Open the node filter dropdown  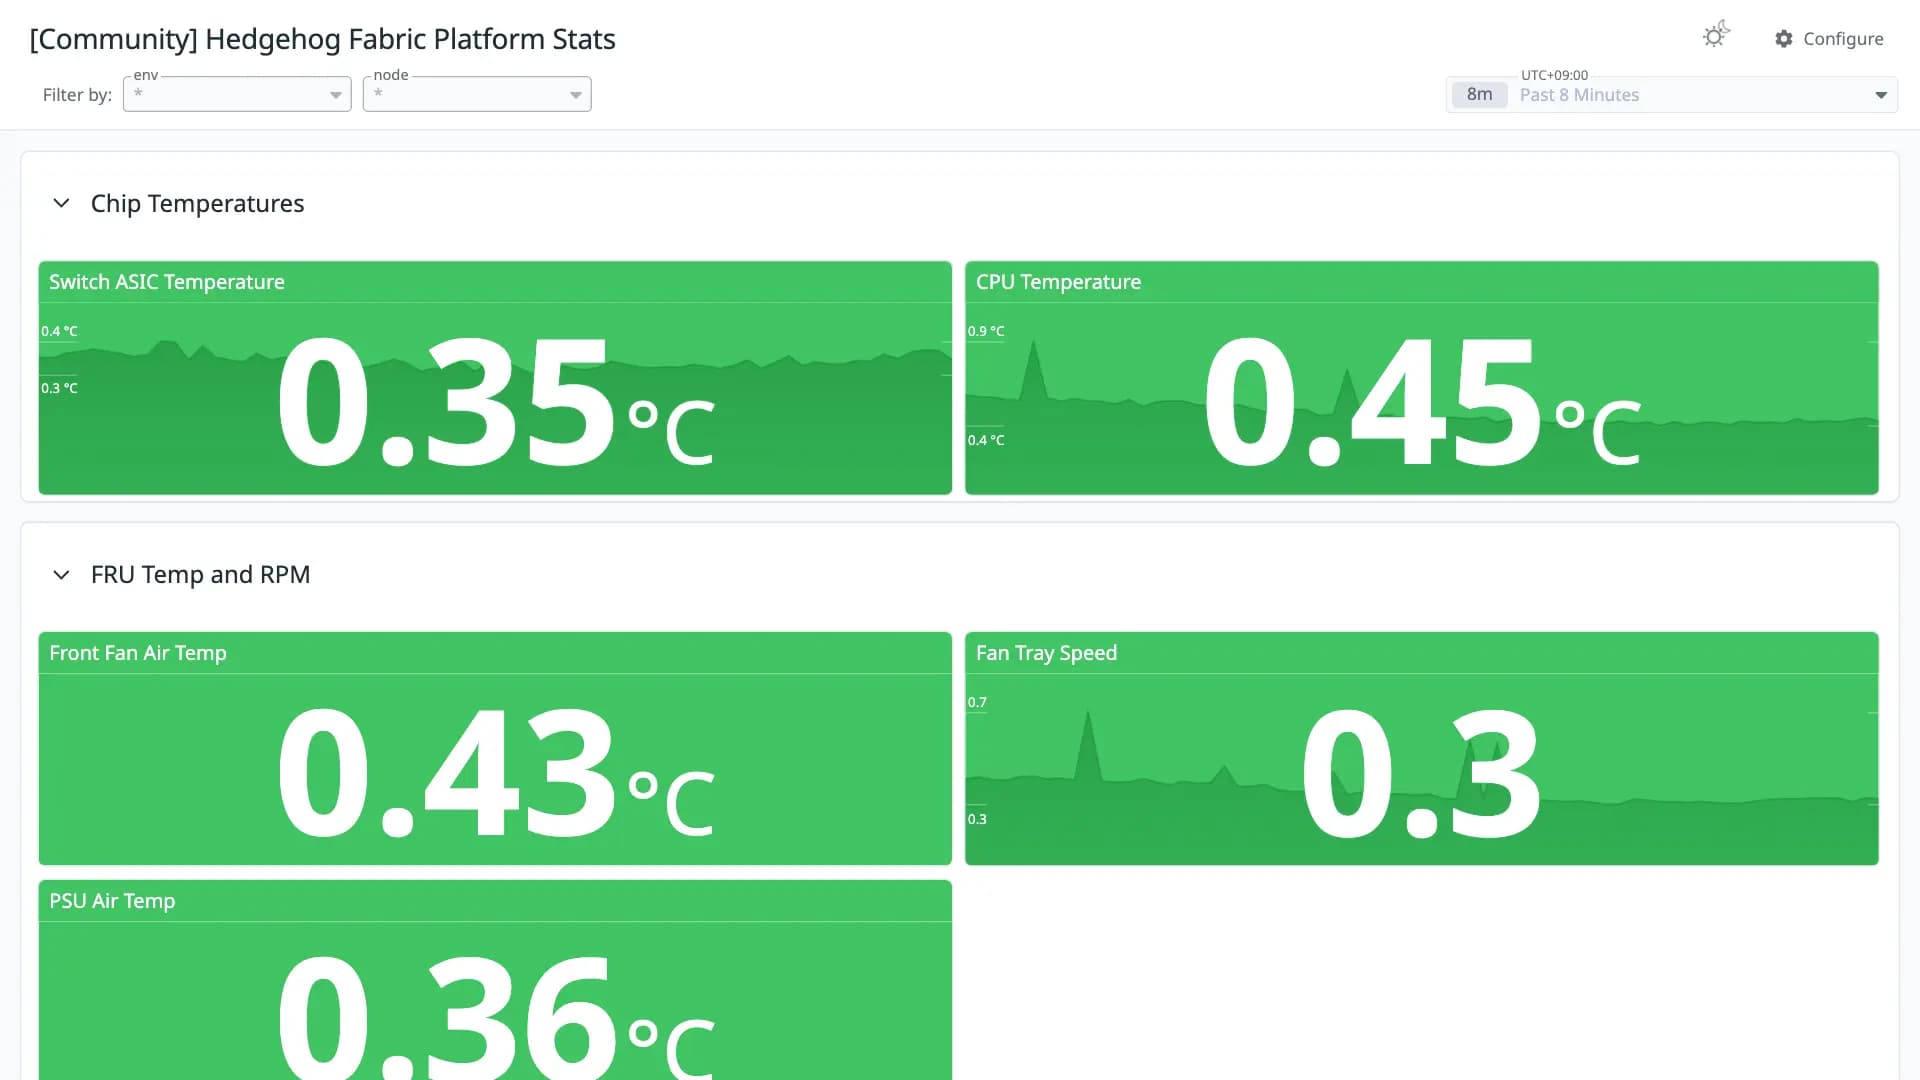(477, 94)
